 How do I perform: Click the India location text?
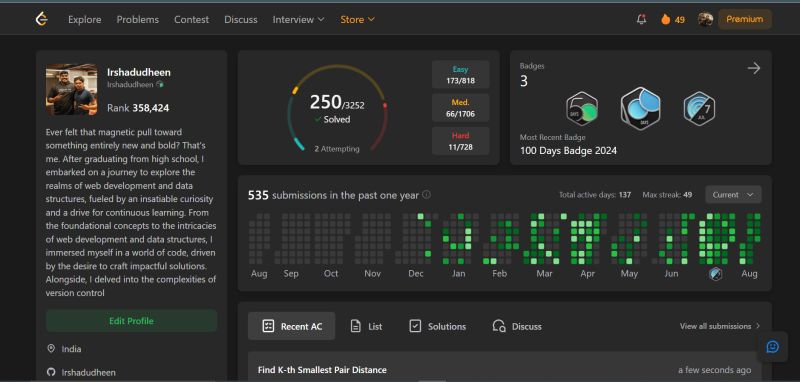pyautogui.click(x=71, y=349)
